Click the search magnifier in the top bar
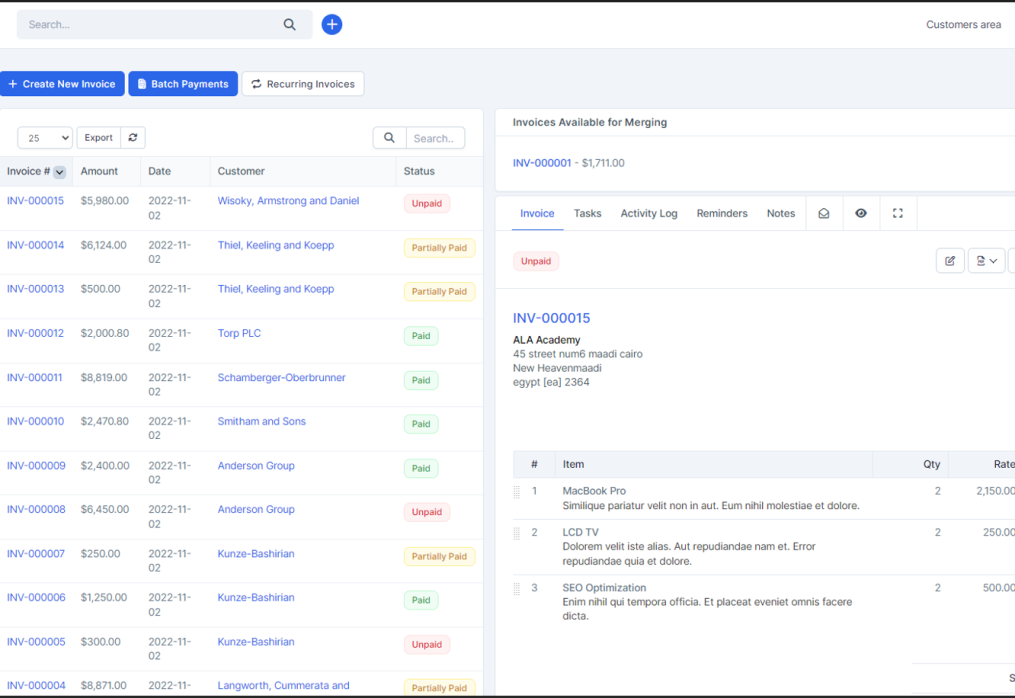 coord(289,24)
